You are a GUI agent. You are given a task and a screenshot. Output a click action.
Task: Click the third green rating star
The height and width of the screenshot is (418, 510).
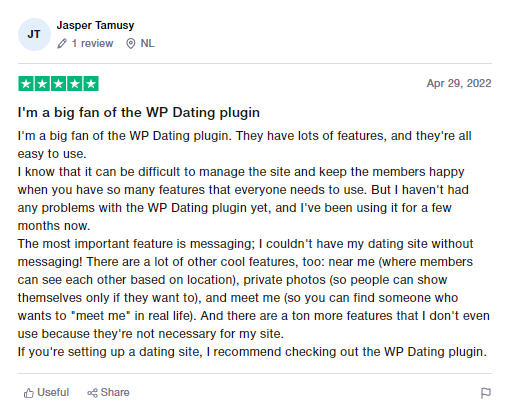58,84
